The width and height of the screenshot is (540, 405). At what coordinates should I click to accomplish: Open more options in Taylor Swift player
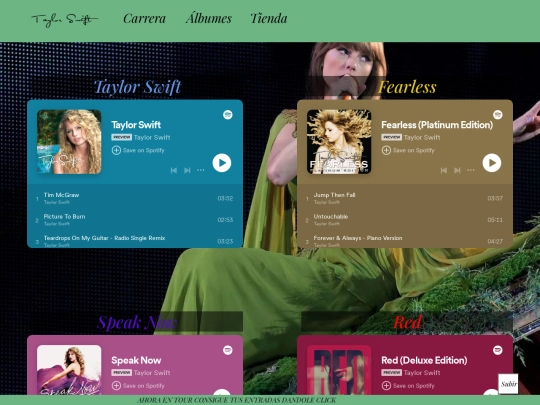click(x=200, y=170)
